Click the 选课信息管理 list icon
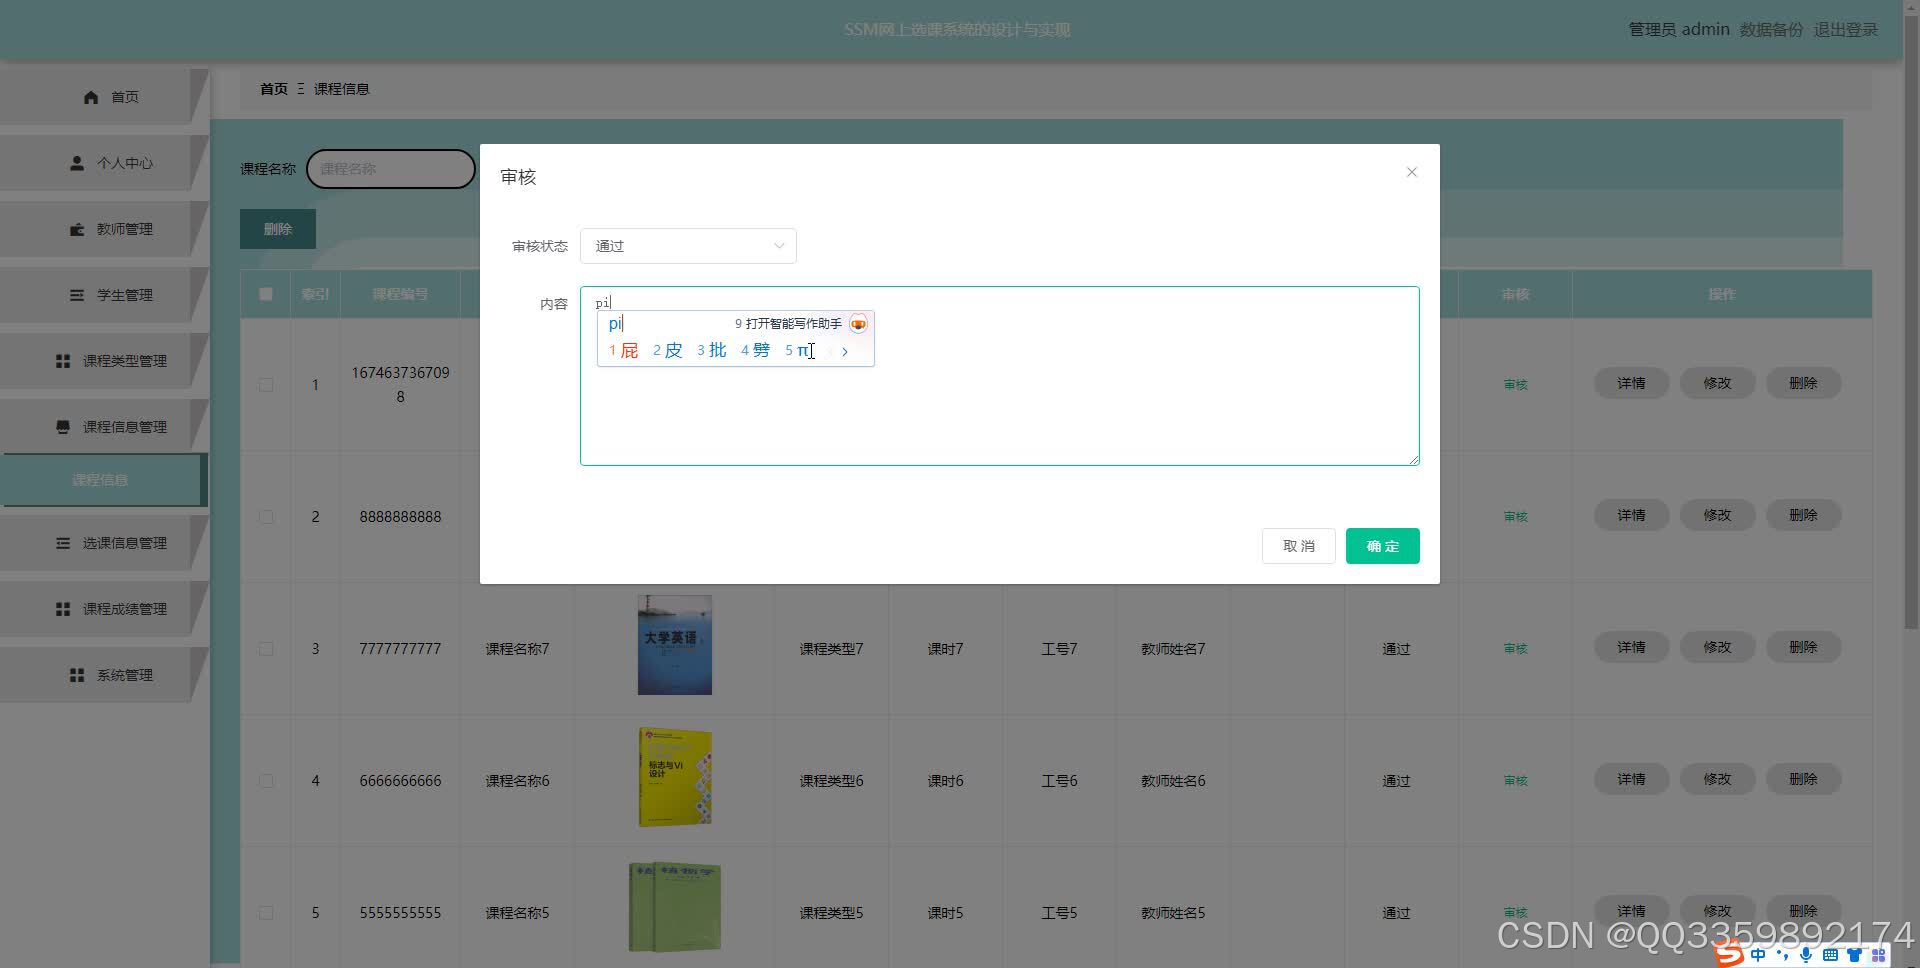 tap(63, 543)
